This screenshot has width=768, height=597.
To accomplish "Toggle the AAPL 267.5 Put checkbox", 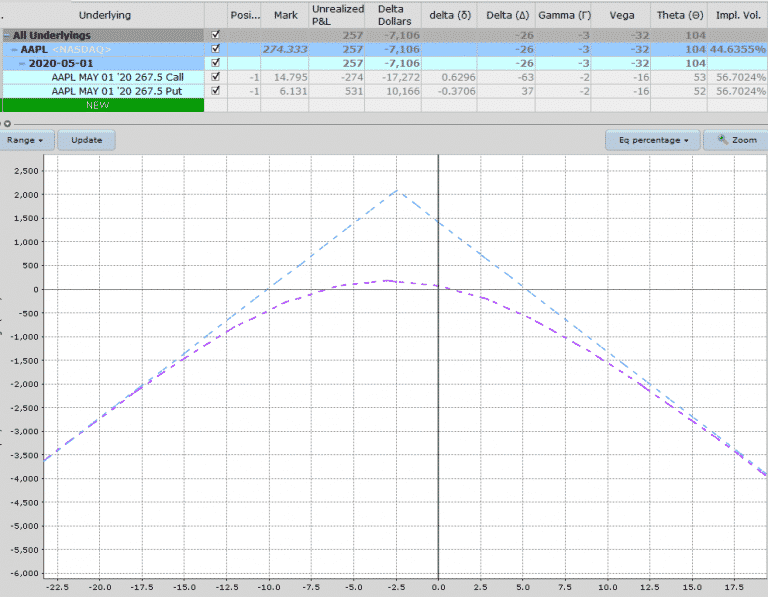I will coord(216,91).
